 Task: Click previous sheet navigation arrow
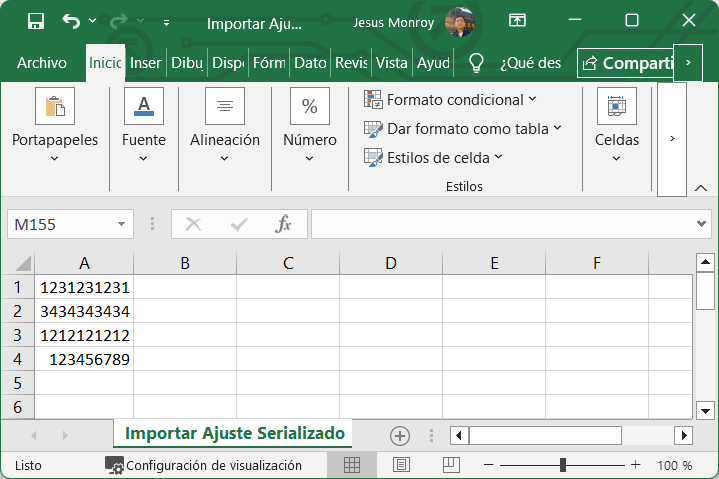[33, 435]
